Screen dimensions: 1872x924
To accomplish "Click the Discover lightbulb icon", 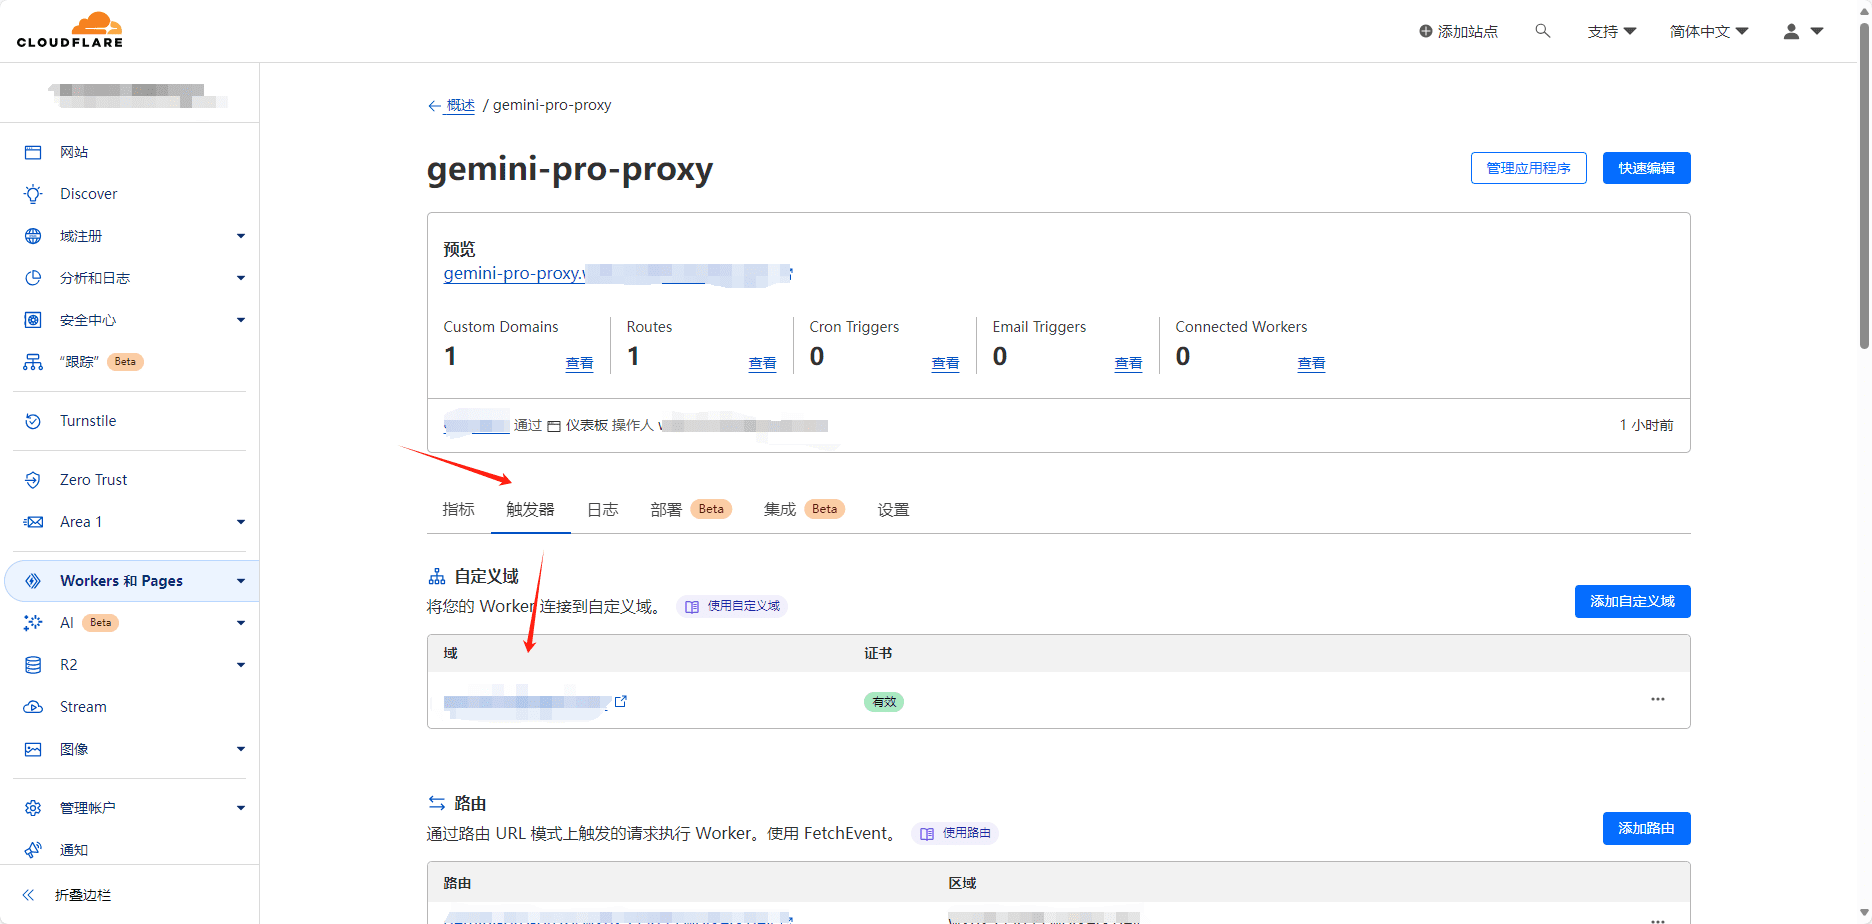I will 33,194.
